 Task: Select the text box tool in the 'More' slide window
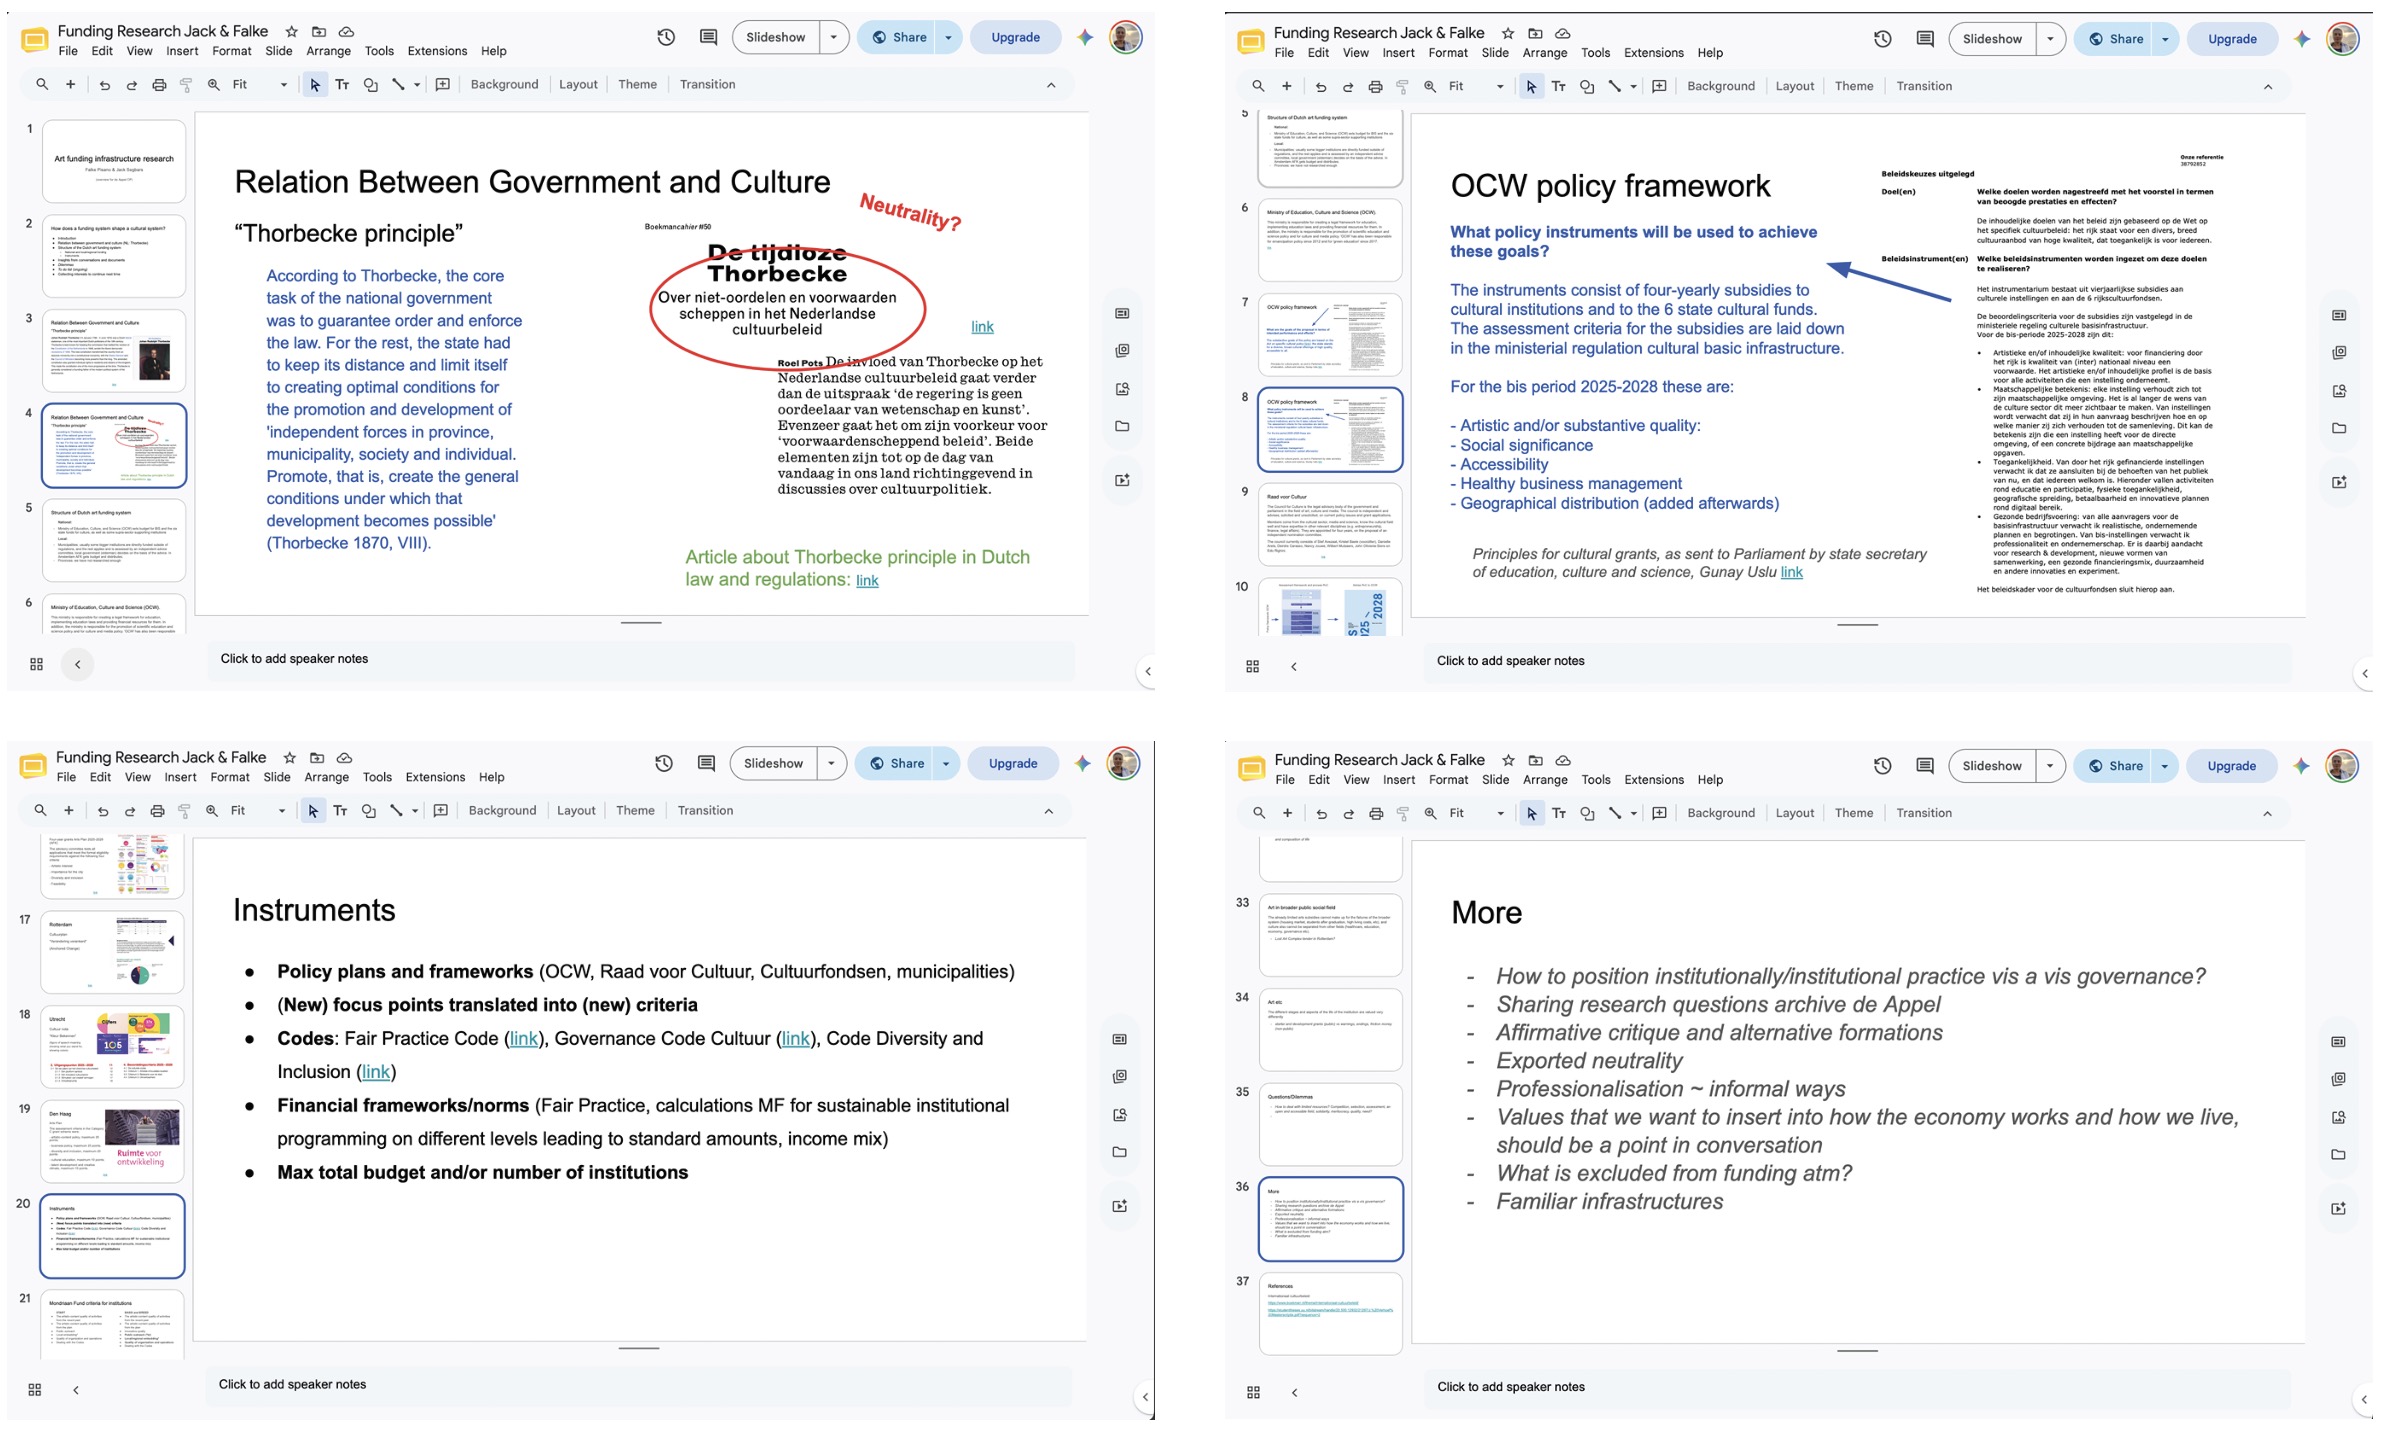(1558, 813)
